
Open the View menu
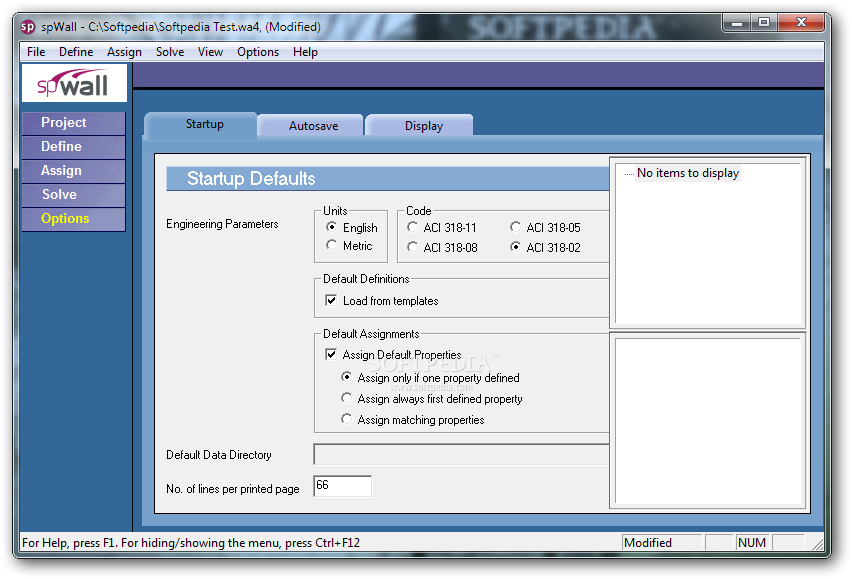point(210,52)
